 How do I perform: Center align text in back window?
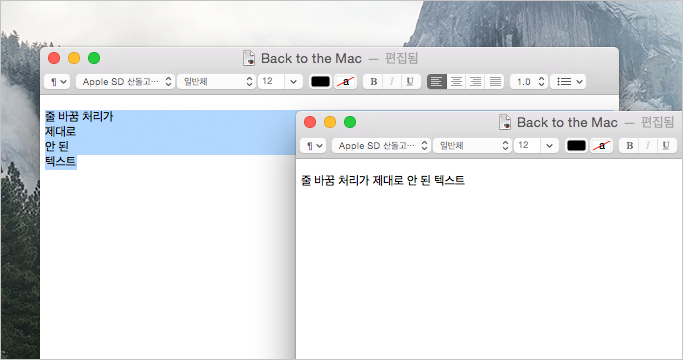click(456, 82)
